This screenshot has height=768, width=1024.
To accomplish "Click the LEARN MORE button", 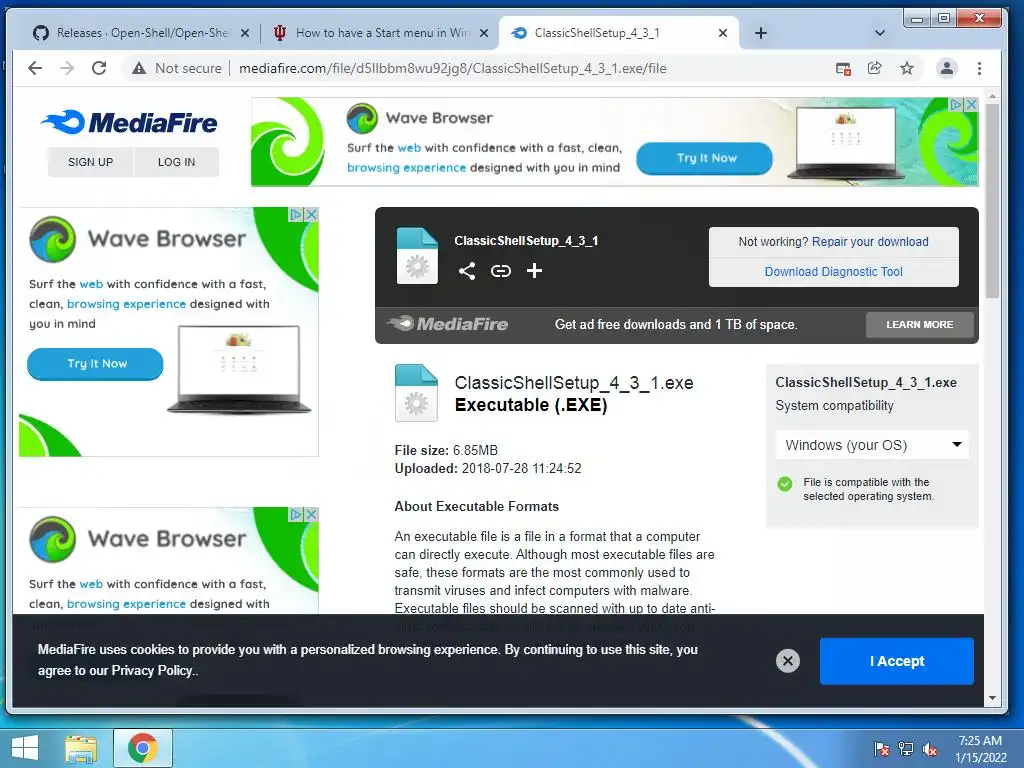I will click(920, 325).
